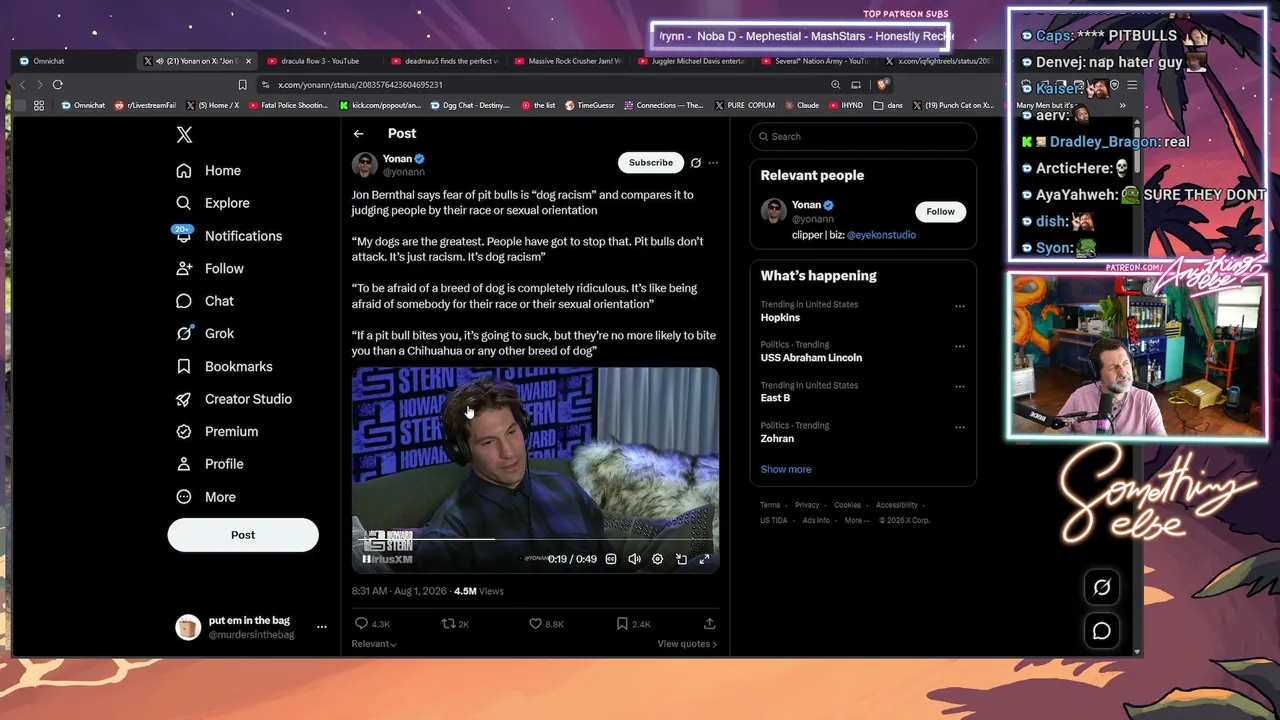Open the Hopkins trending topic

780,318
